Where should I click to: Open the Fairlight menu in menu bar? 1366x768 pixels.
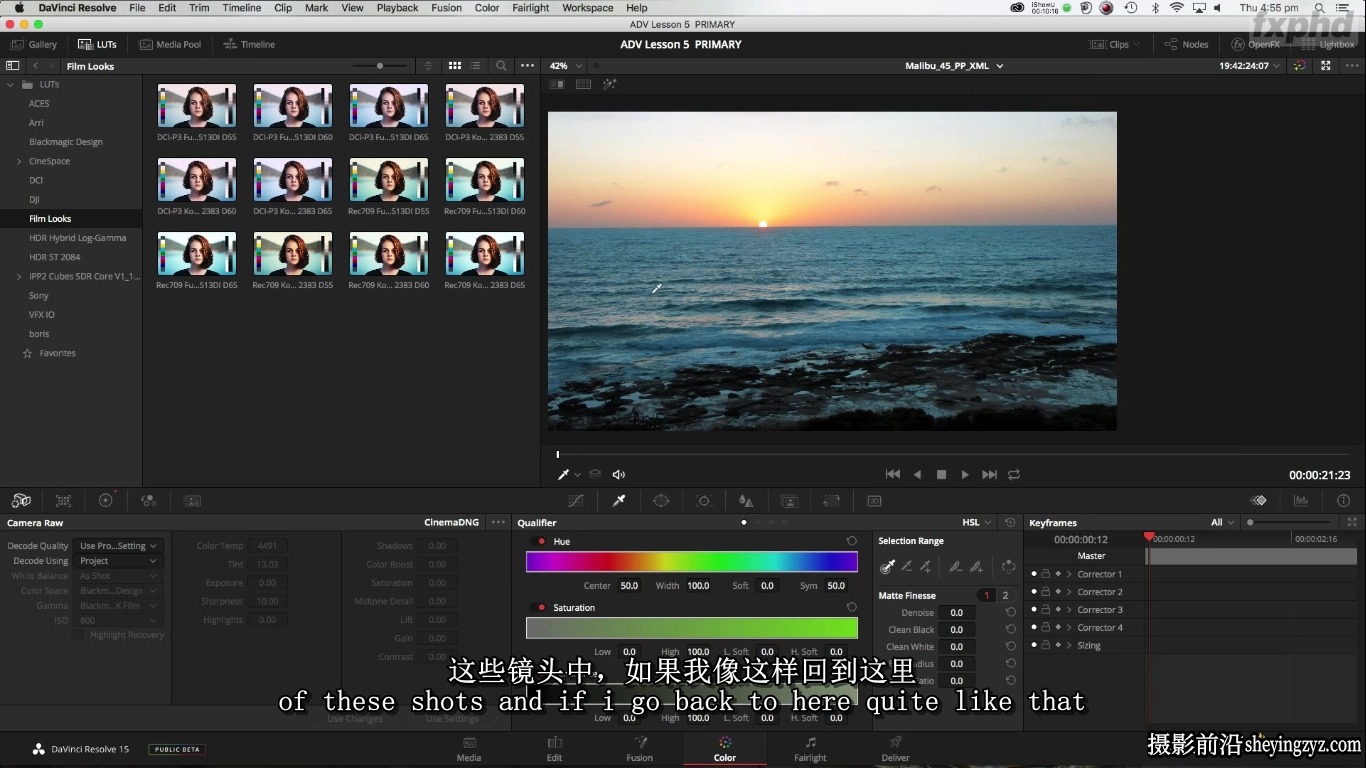tap(531, 8)
